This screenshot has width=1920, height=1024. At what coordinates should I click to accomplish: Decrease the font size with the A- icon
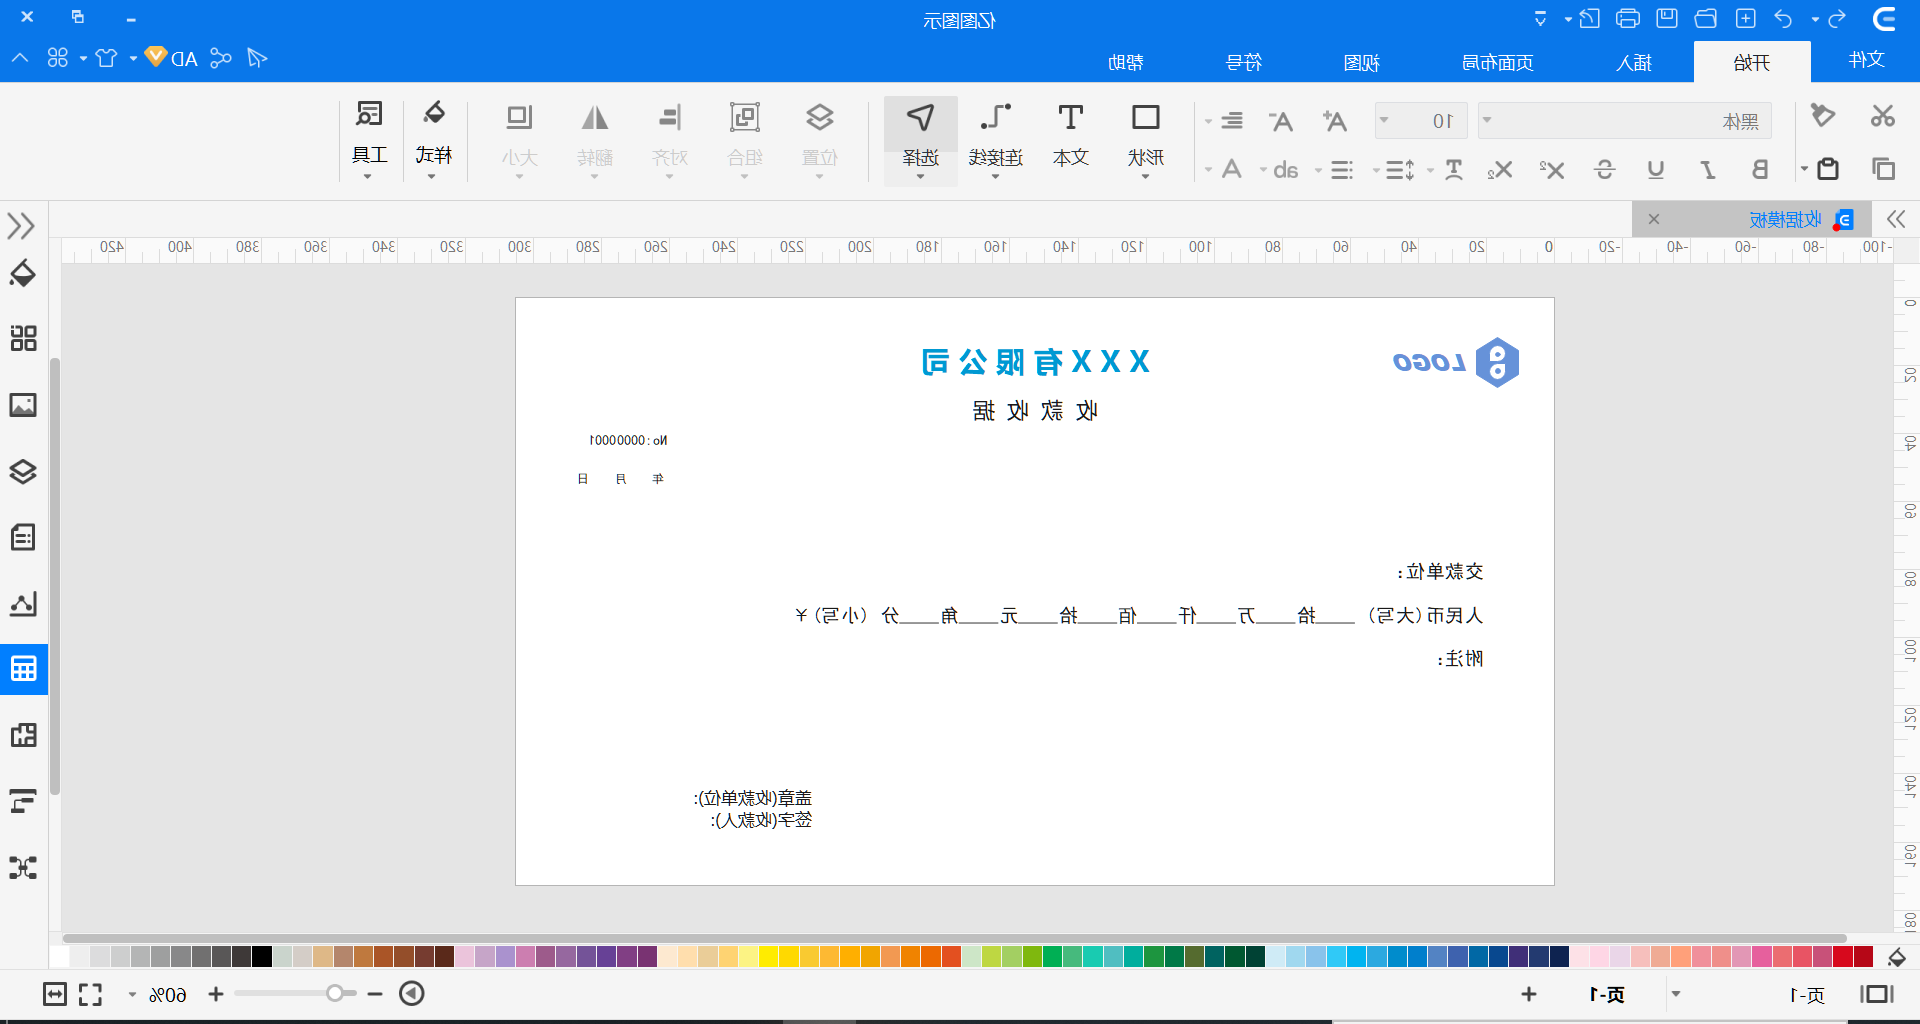pos(1281,121)
